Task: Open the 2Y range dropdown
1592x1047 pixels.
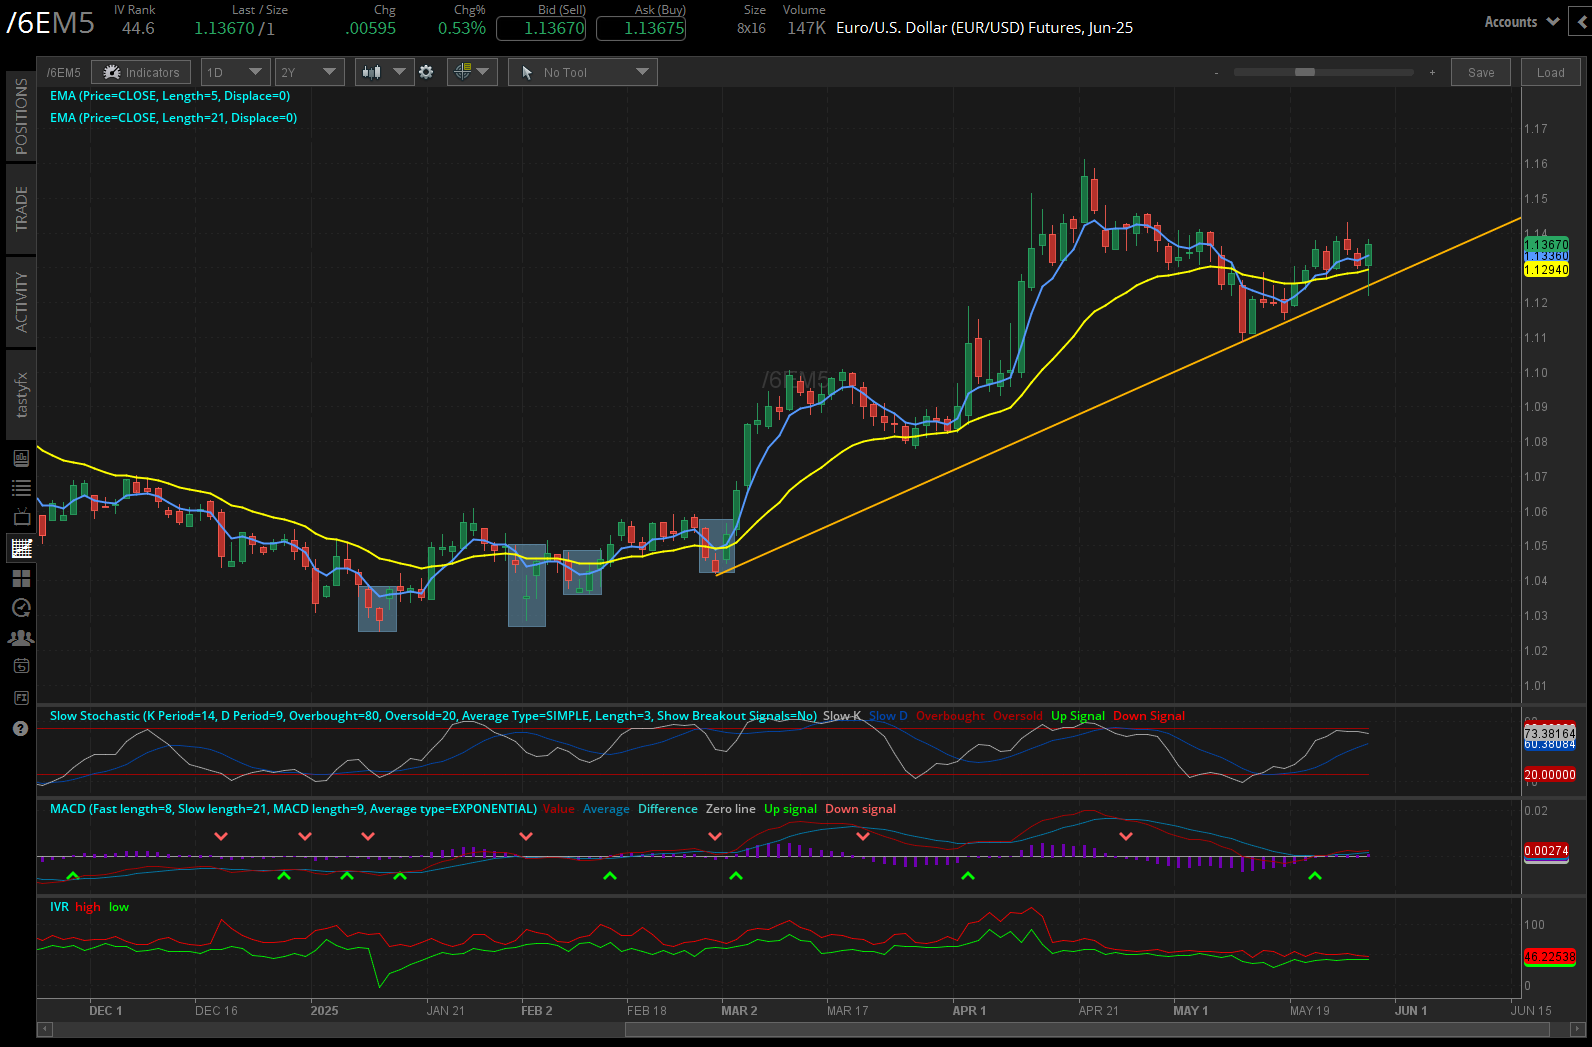Action: 309,72
